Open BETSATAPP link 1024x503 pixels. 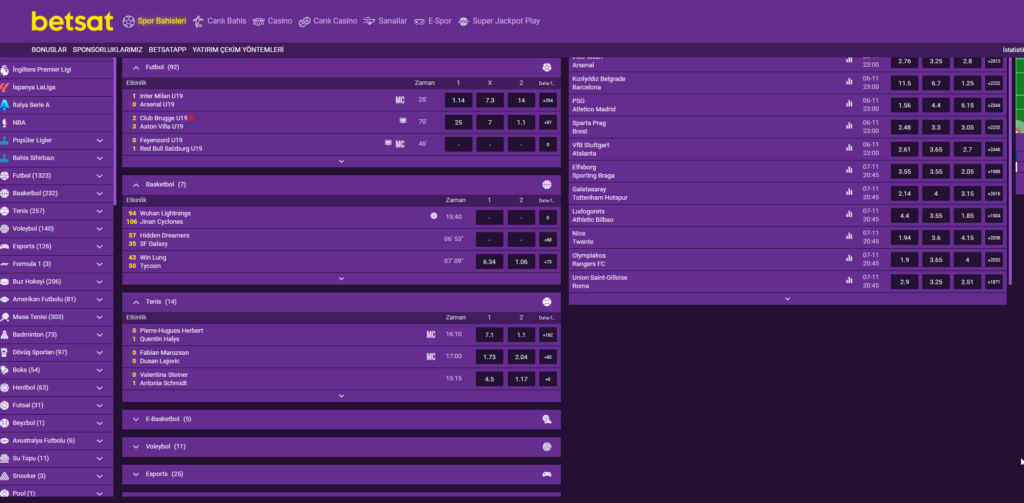coord(167,50)
